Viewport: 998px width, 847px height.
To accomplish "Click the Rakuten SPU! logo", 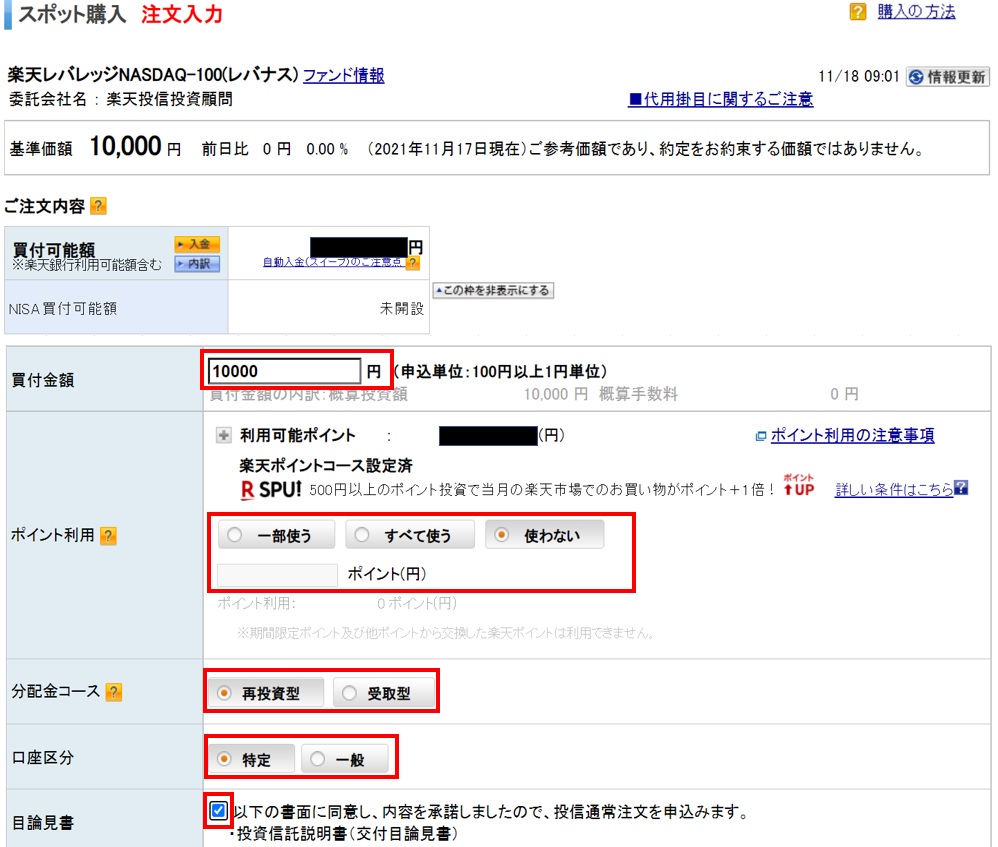I will (271, 489).
